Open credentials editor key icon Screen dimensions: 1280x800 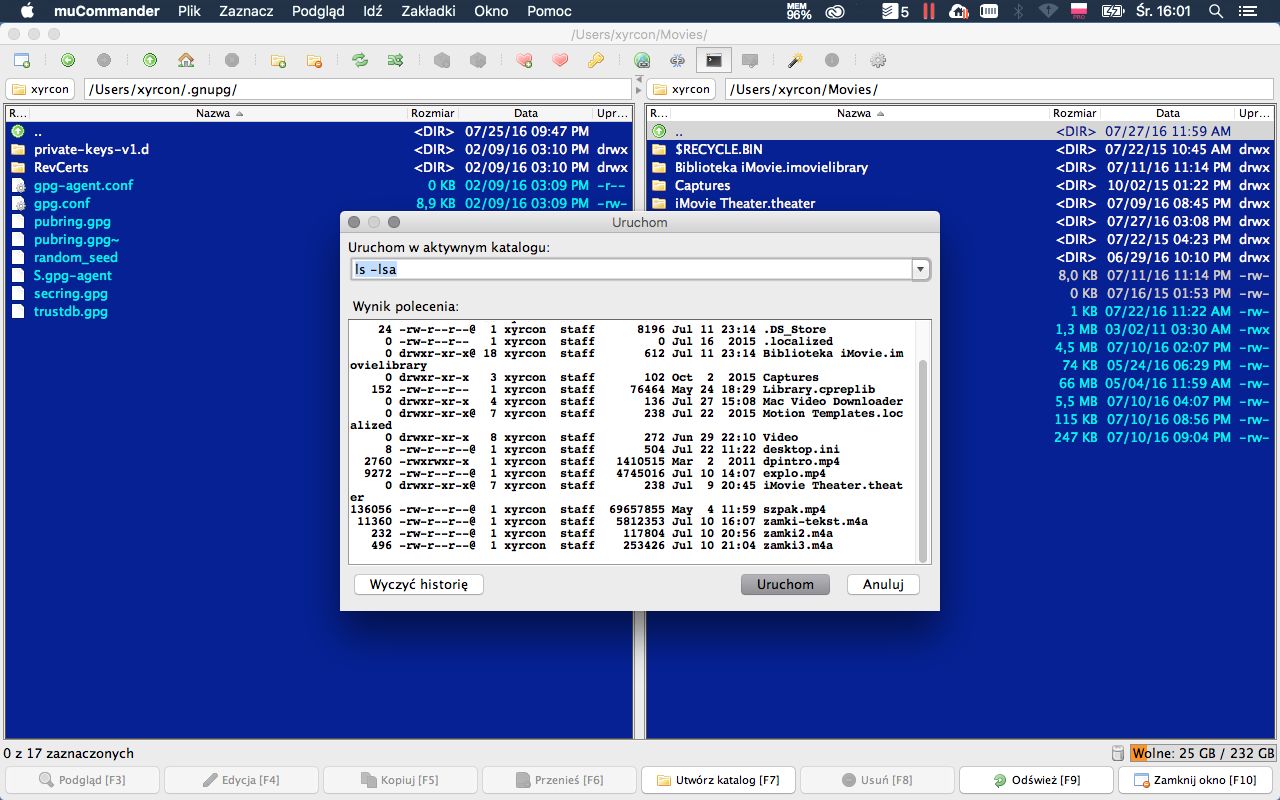coord(596,60)
